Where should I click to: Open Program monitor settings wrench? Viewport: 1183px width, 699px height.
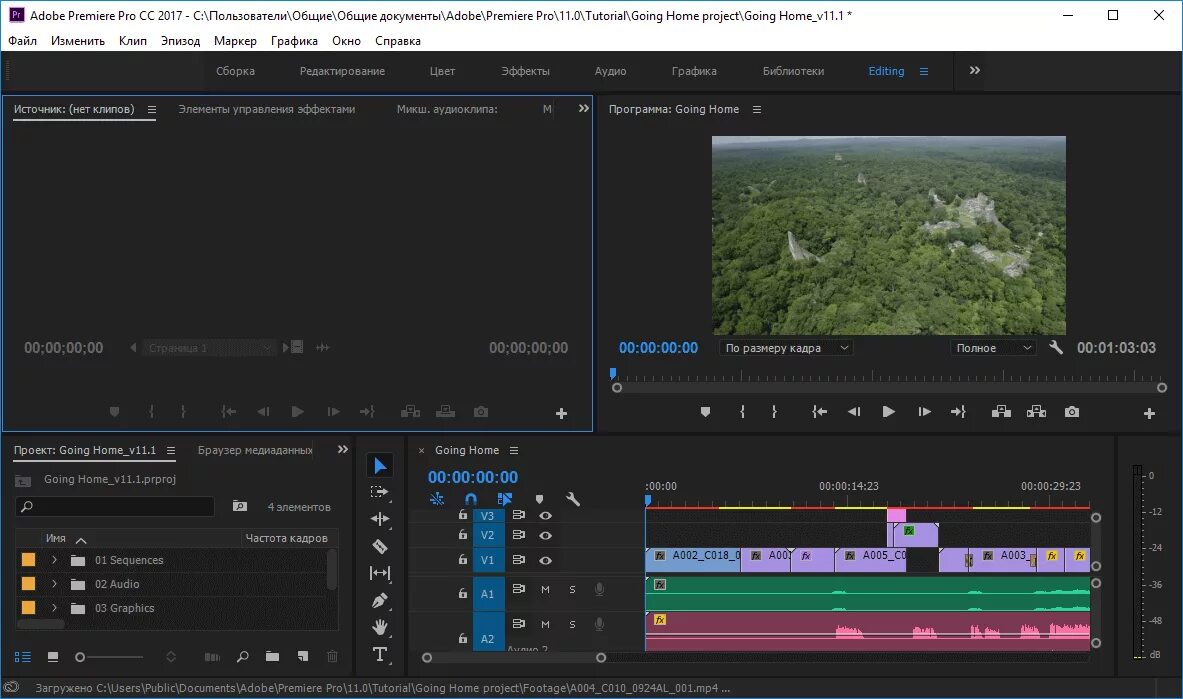(1056, 348)
